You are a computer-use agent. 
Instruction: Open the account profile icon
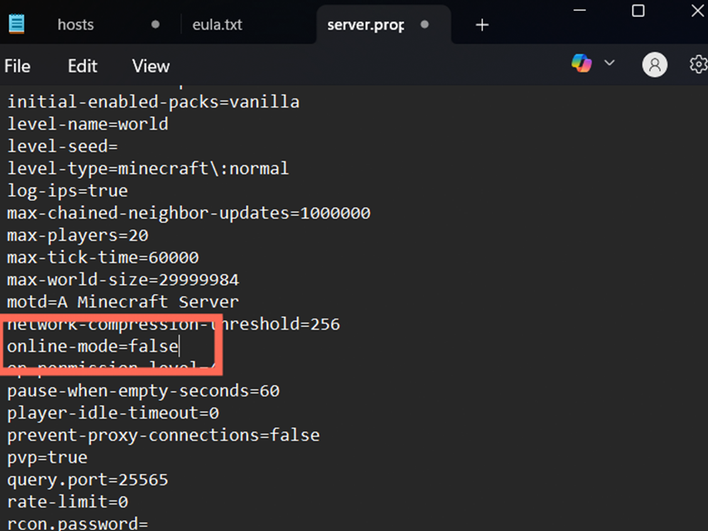pyautogui.click(x=655, y=65)
